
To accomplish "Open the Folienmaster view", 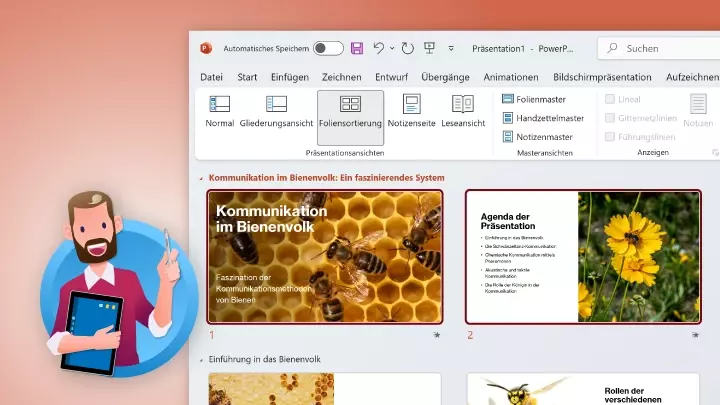I will (534, 99).
